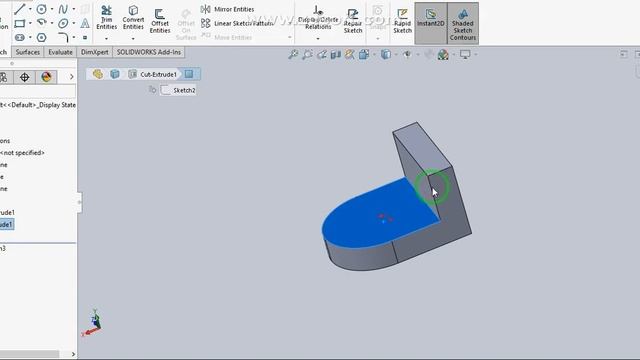The height and width of the screenshot is (360, 640).
Task: Open Circle tool dropdown arrow
Action: [x=52, y=9]
